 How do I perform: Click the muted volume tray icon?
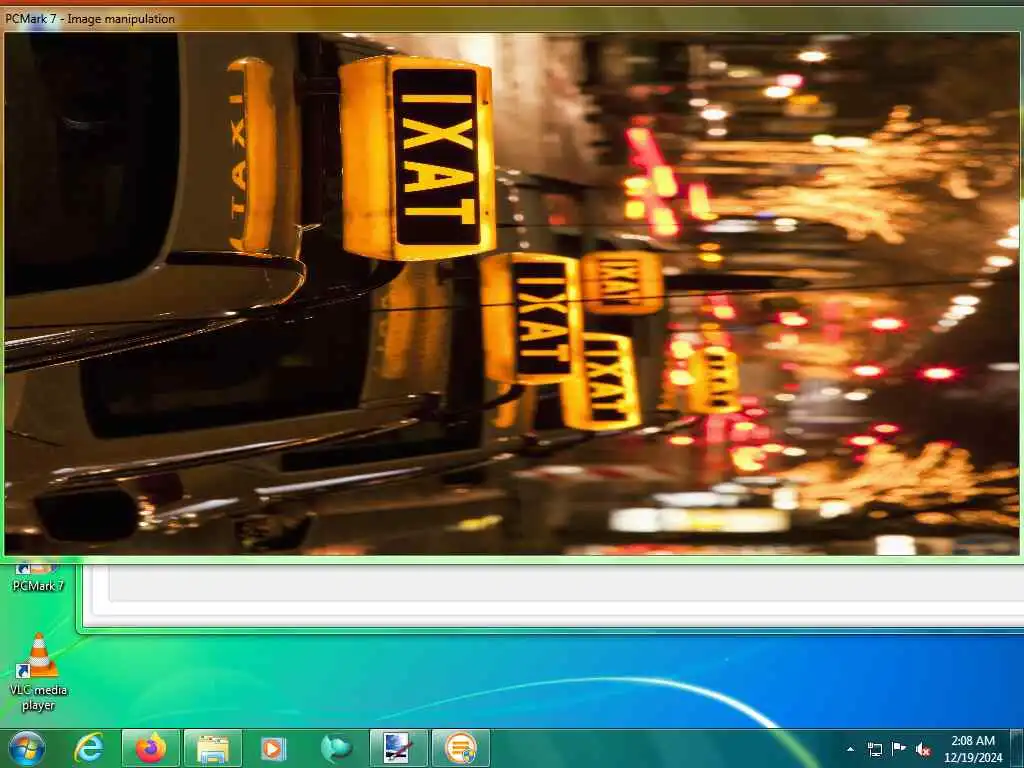pos(923,749)
